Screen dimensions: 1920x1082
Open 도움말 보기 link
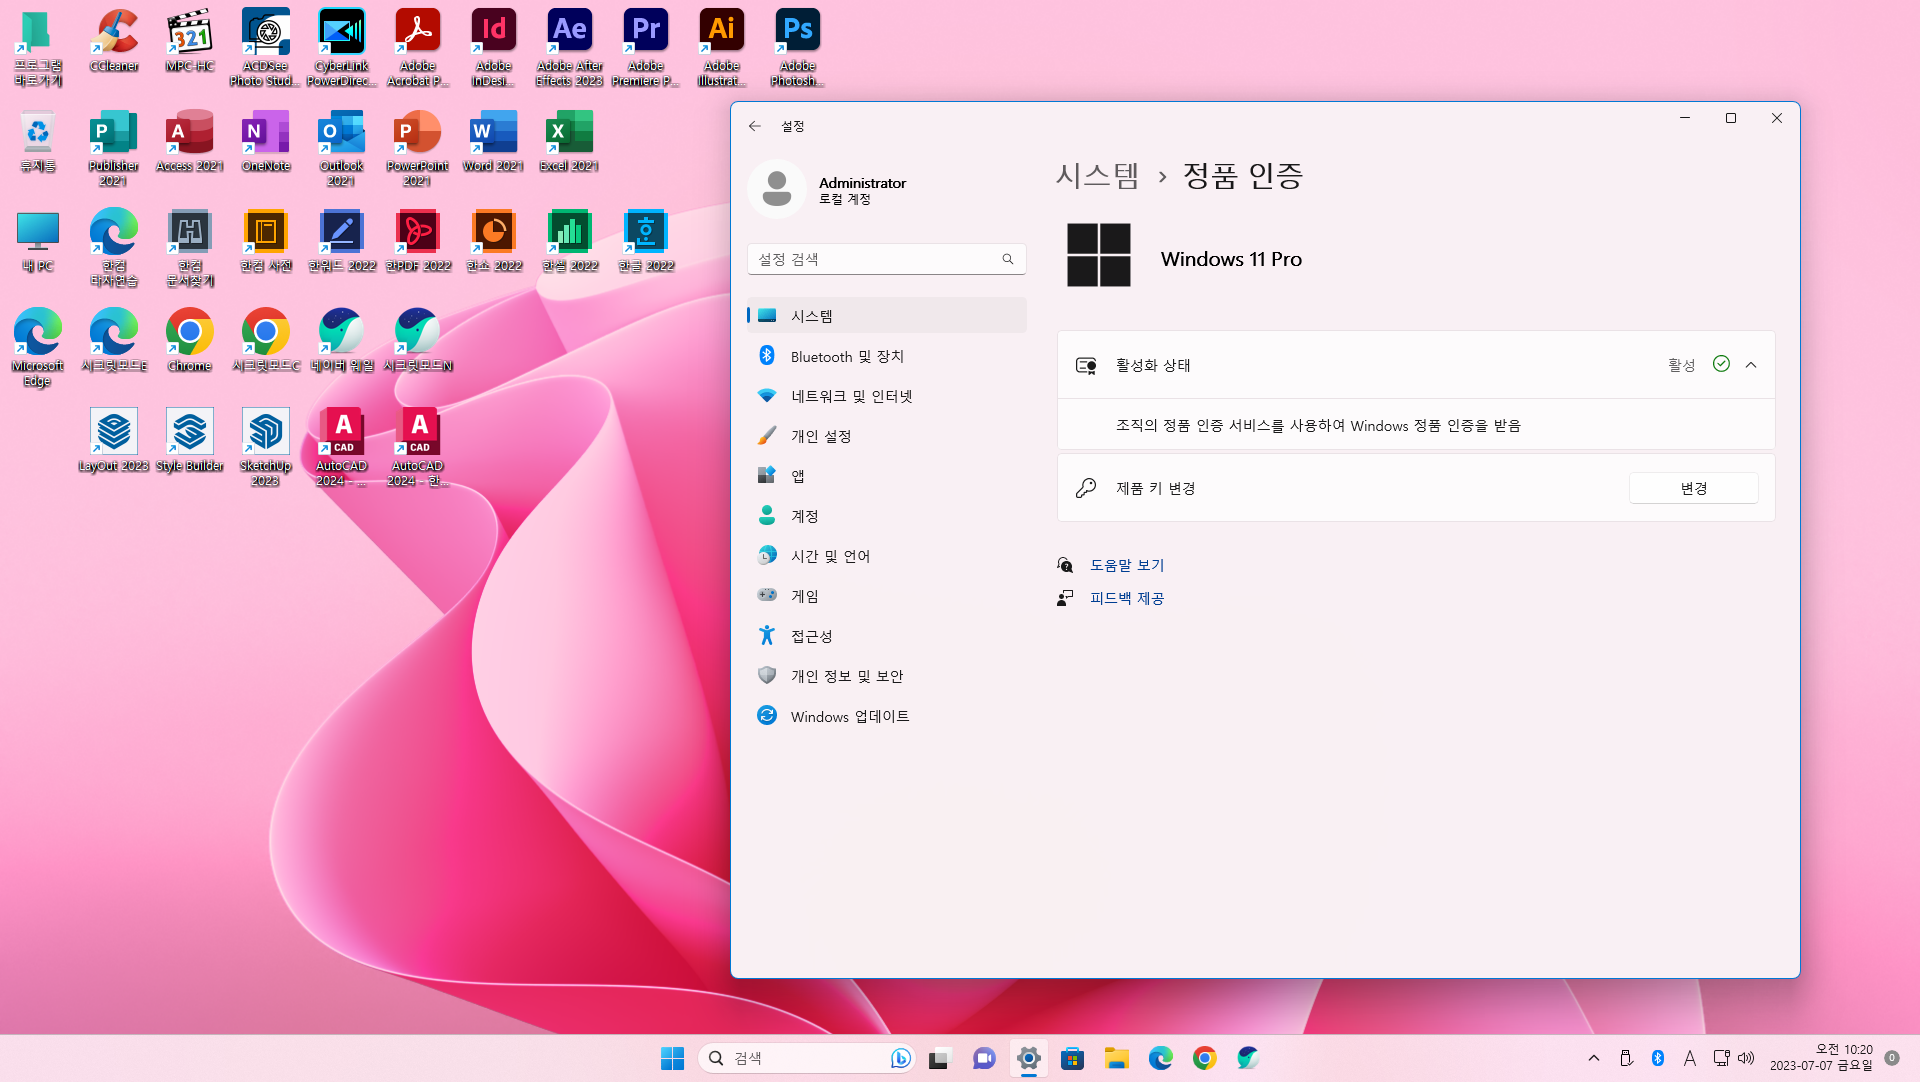coord(1126,565)
